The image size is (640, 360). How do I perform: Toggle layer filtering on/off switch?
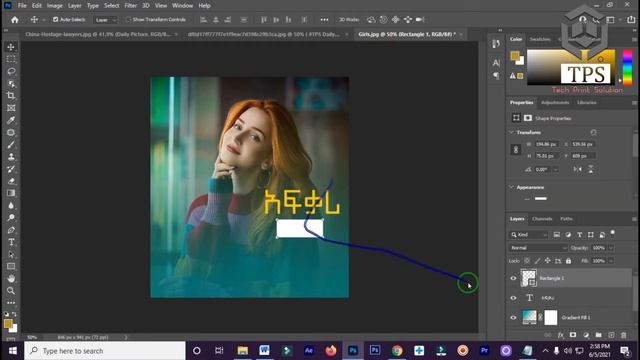click(613, 233)
